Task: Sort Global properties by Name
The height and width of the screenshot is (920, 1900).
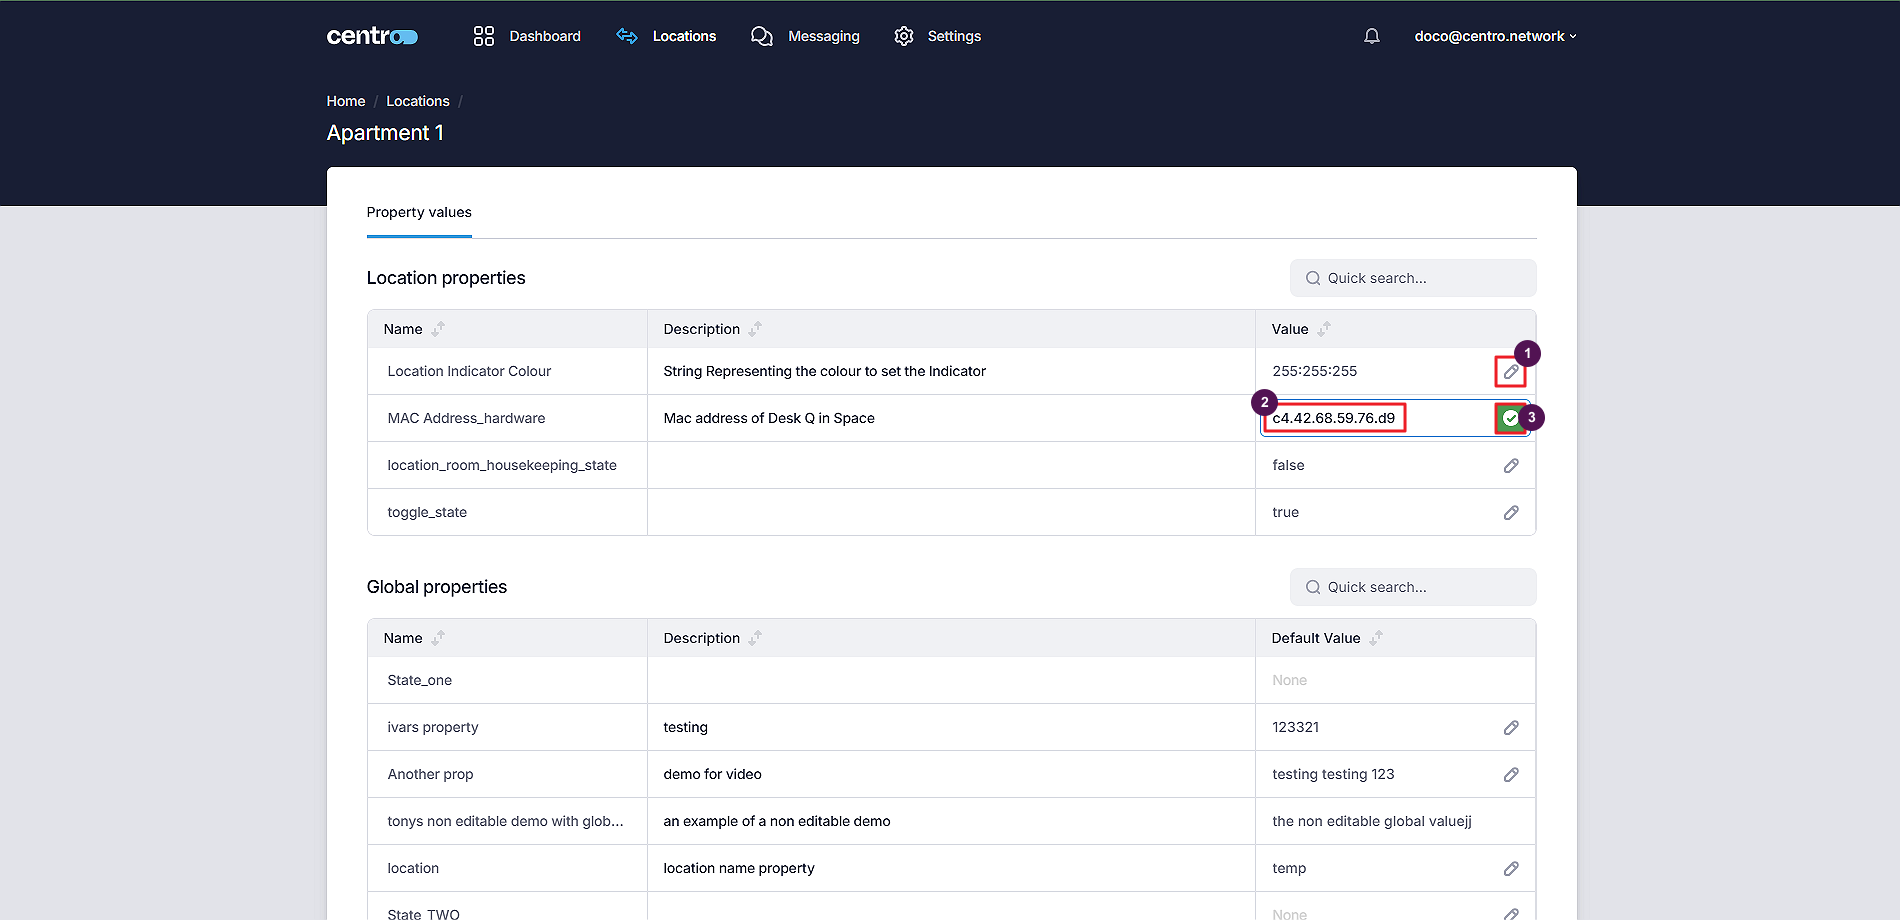Action: tap(438, 638)
